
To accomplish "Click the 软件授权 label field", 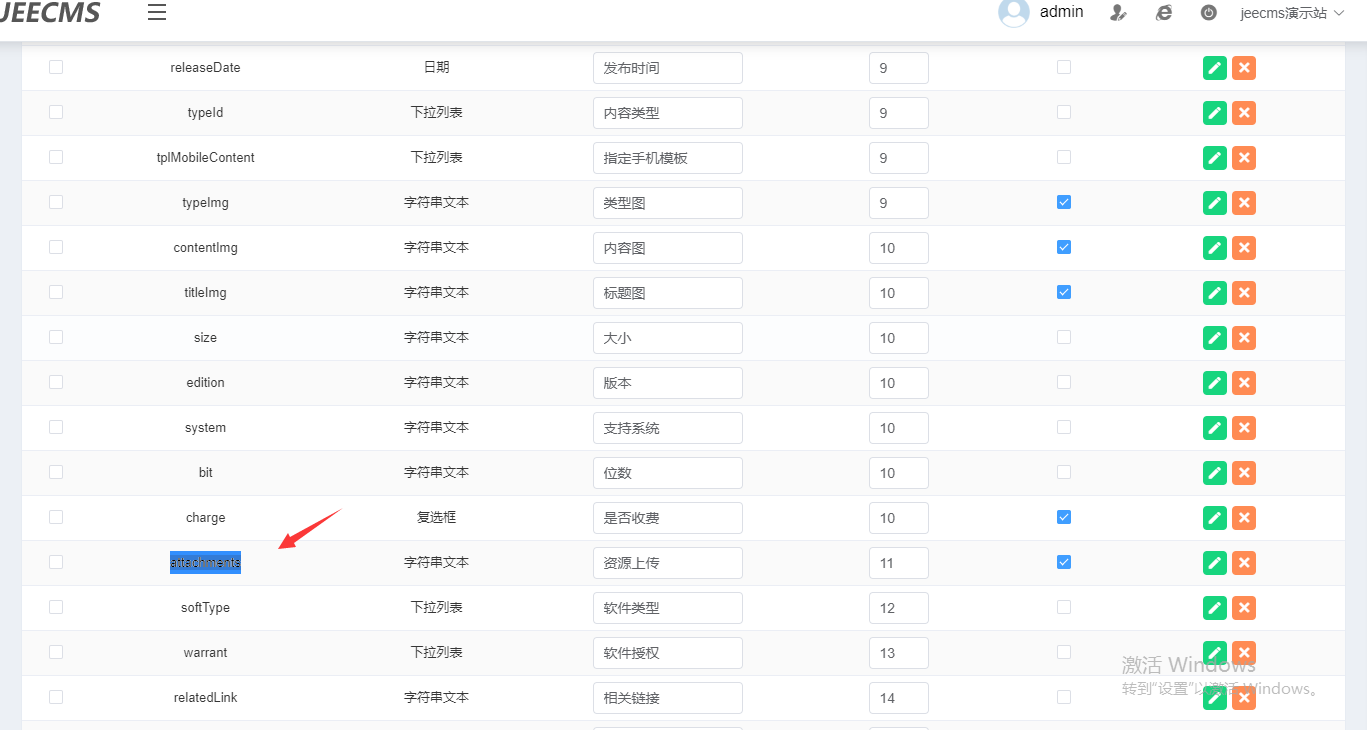I will (x=668, y=653).
